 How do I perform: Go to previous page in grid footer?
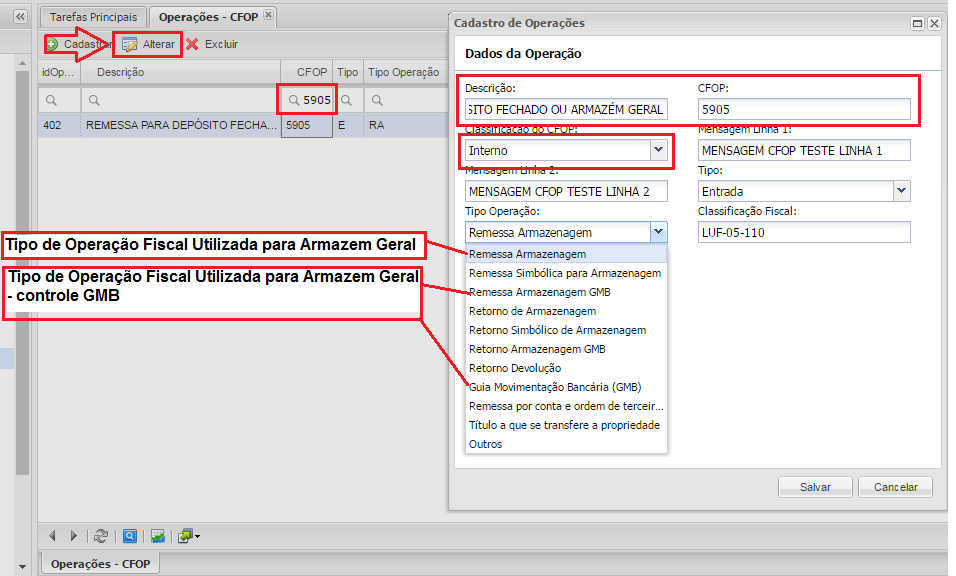click(x=52, y=536)
